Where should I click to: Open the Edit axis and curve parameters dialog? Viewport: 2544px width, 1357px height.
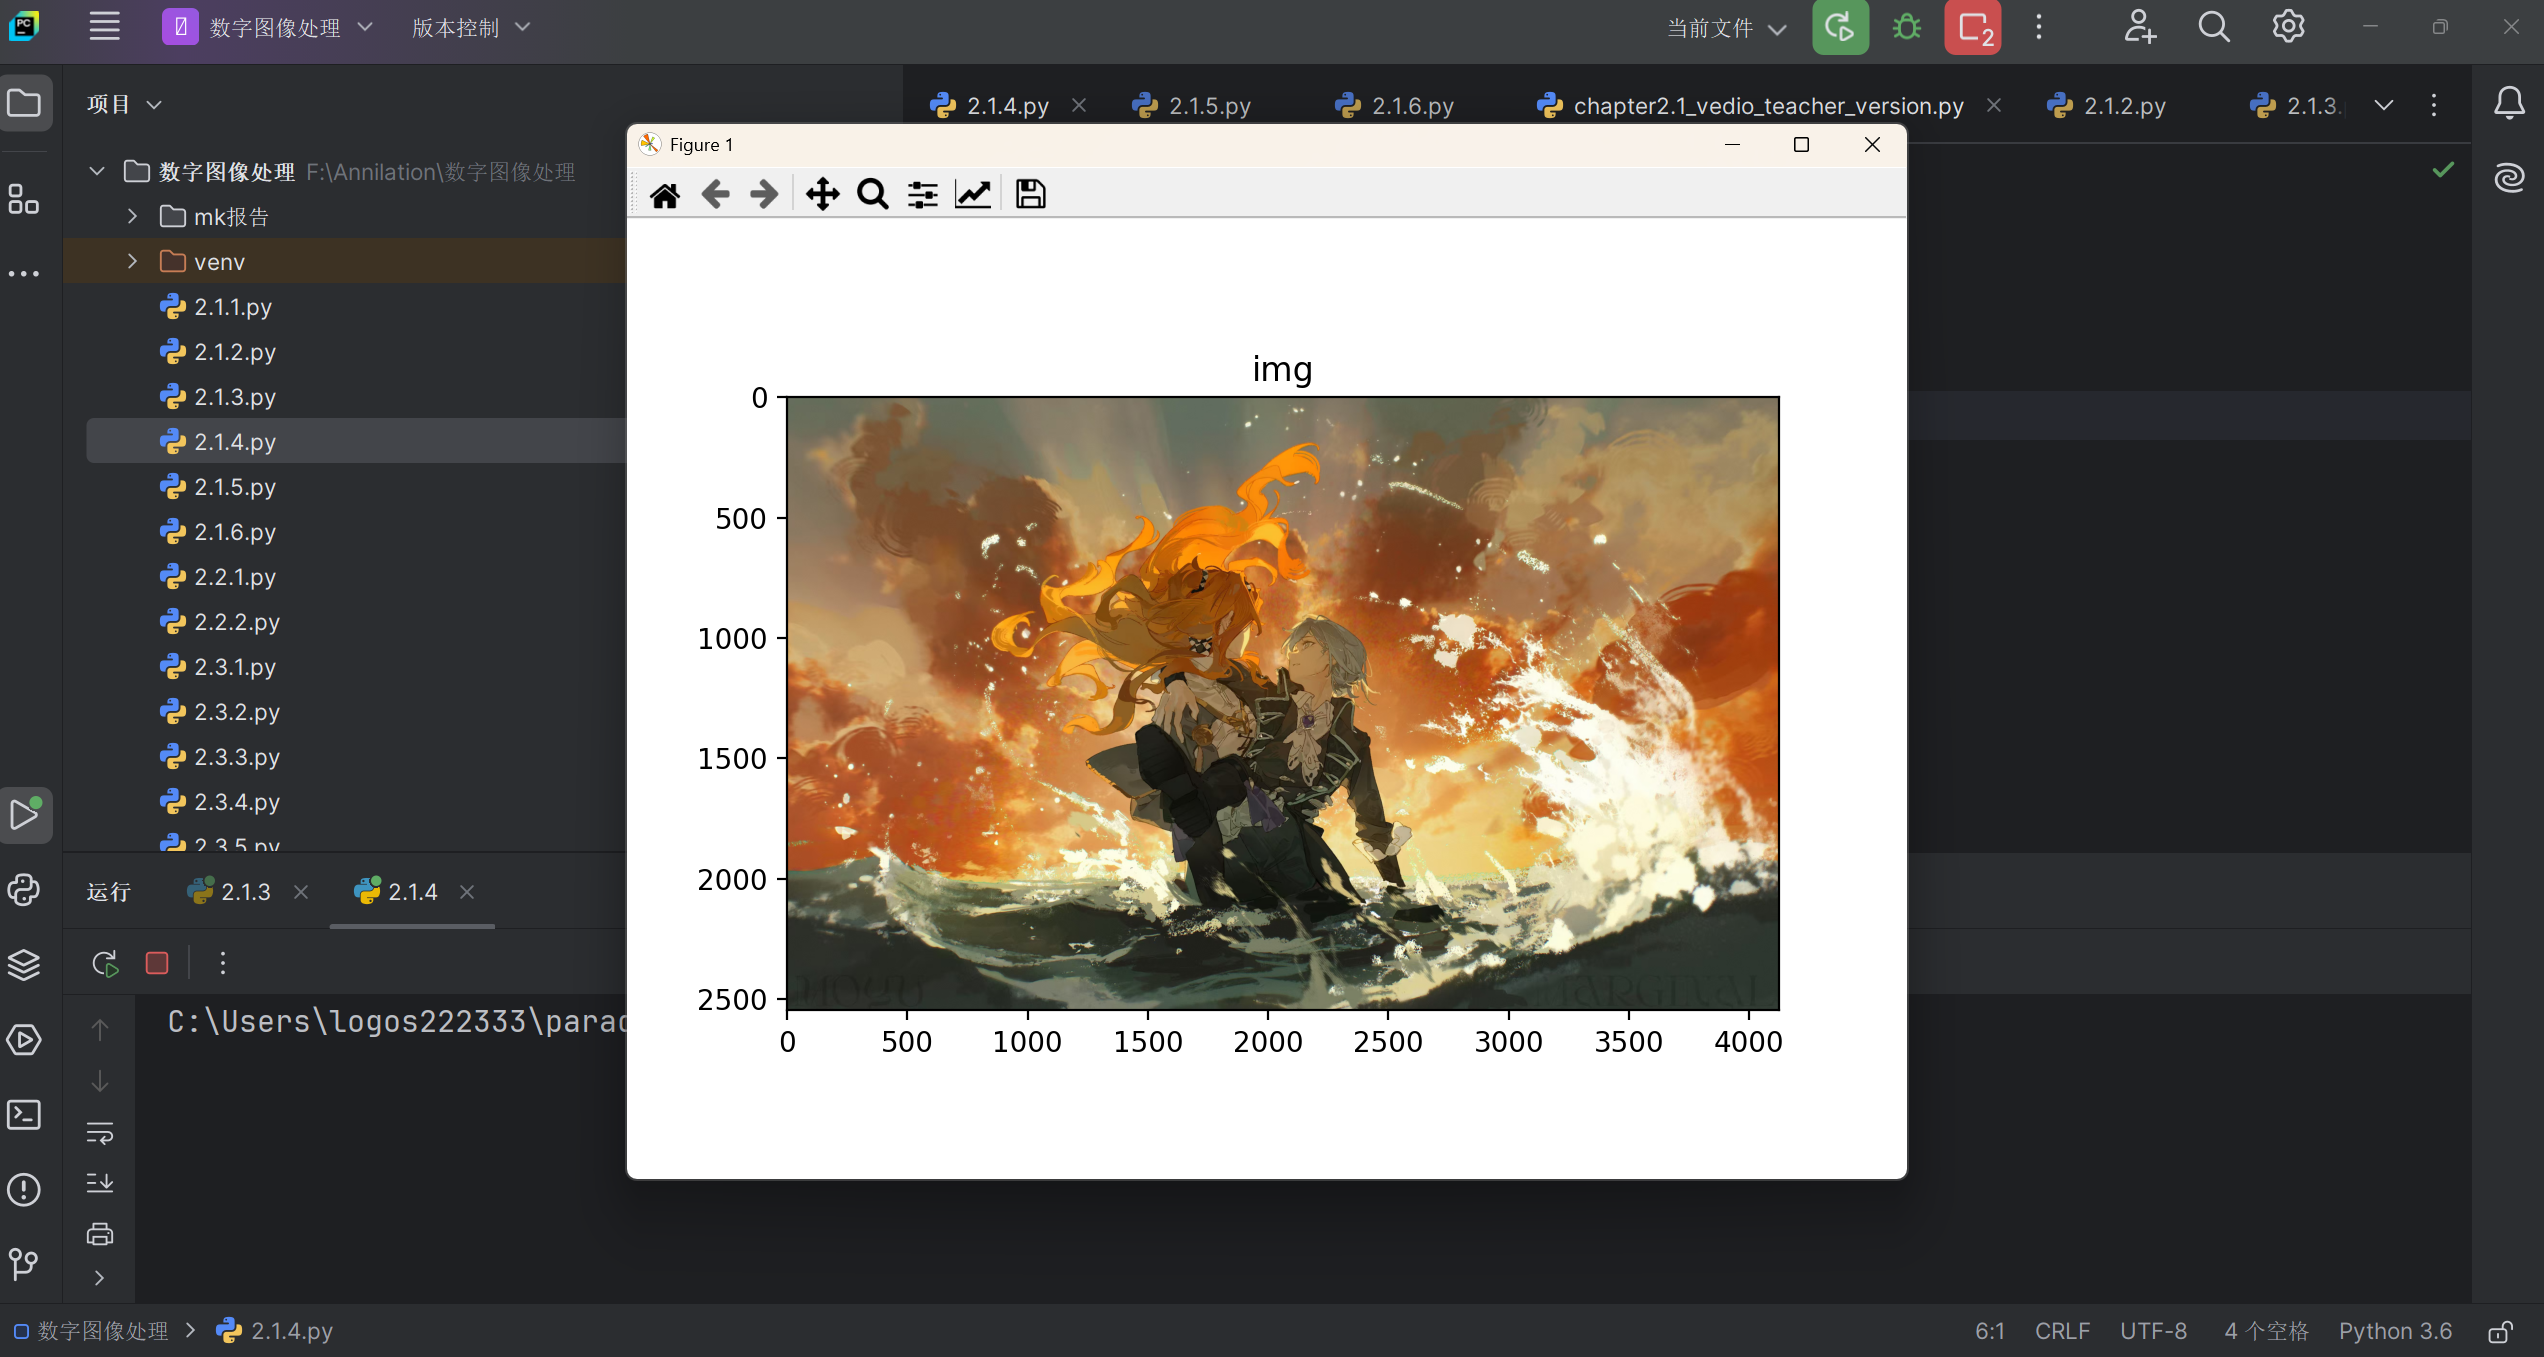pyautogui.click(x=972, y=194)
